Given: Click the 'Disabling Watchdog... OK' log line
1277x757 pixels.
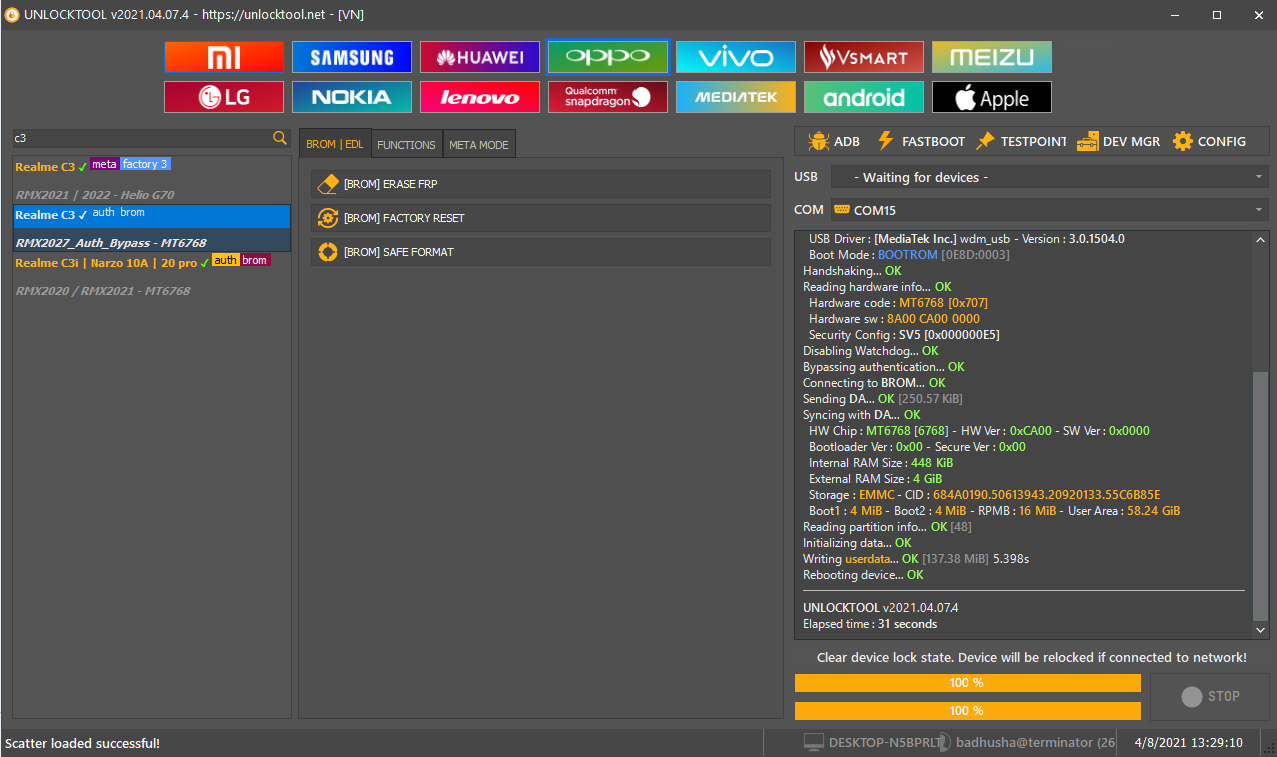Looking at the screenshot, I should [x=870, y=351].
